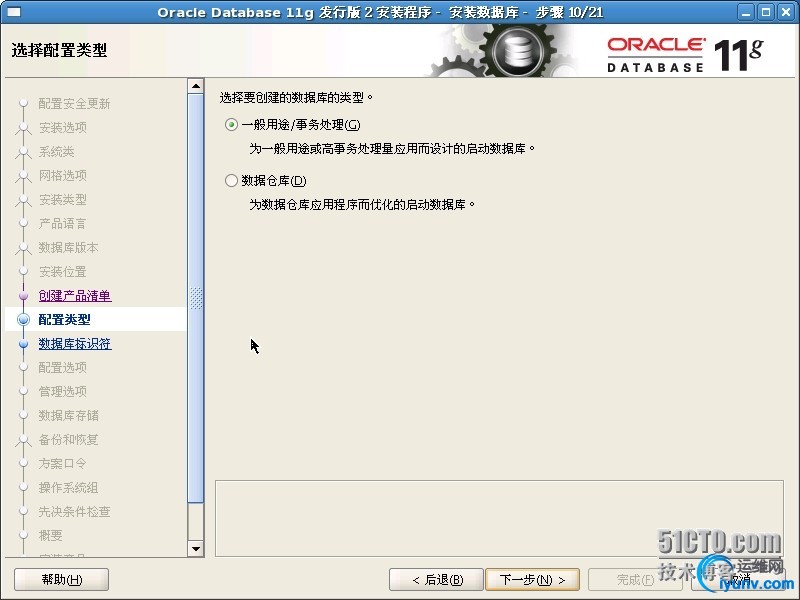Click the 先决条件检查 step text
Screen dimensions: 800x600
pyautogui.click(x=74, y=511)
